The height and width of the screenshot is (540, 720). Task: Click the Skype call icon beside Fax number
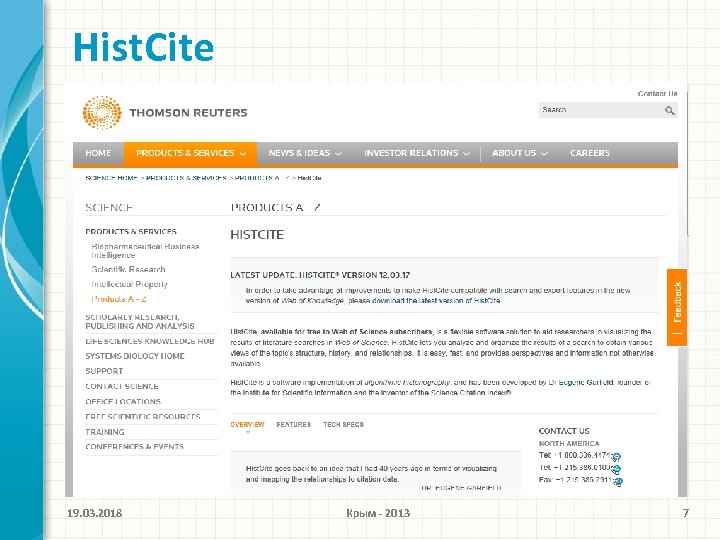click(618, 481)
